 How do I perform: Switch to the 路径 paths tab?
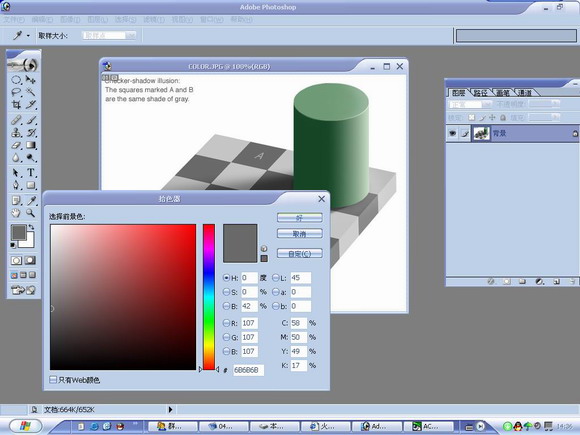pyautogui.click(x=480, y=93)
